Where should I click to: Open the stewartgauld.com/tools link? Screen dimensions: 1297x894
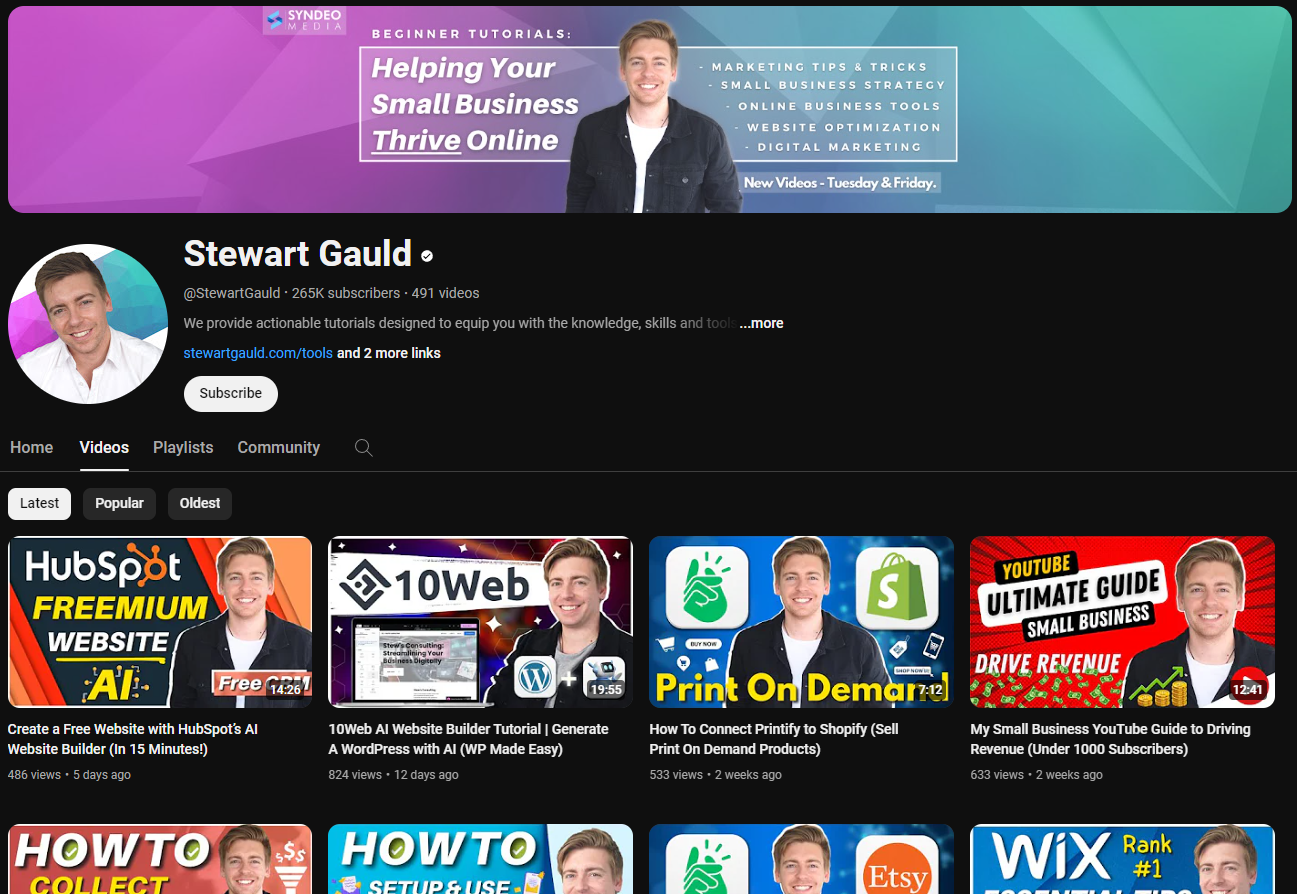click(x=258, y=353)
